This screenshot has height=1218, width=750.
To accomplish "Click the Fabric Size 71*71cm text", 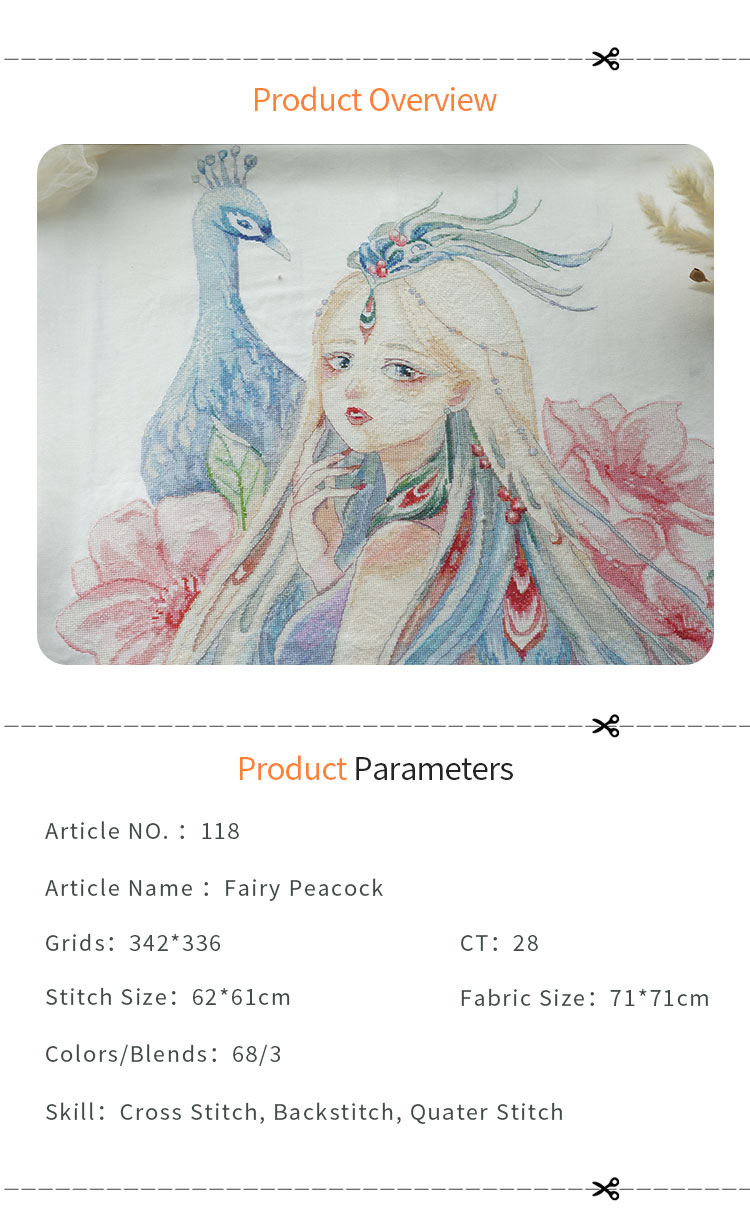I will pyautogui.click(x=584, y=998).
